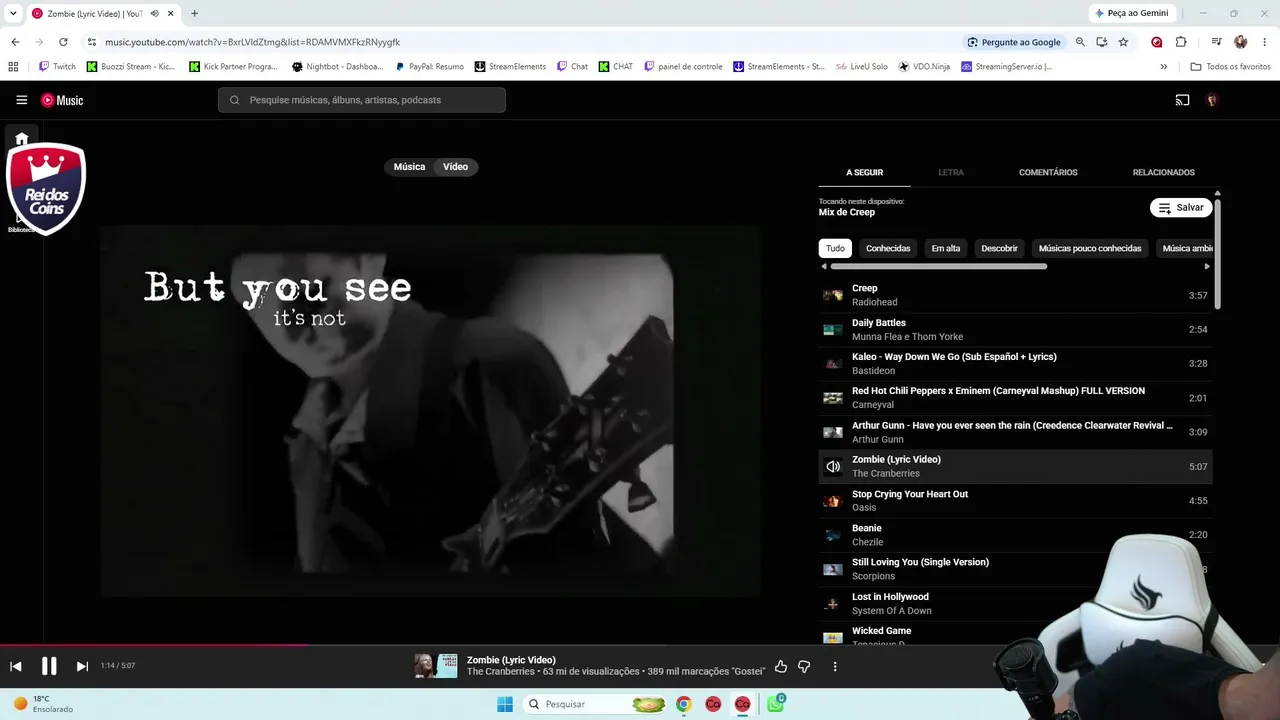Switch to the Relacionados tab
The width and height of the screenshot is (1280, 720).
pos(1164,172)
